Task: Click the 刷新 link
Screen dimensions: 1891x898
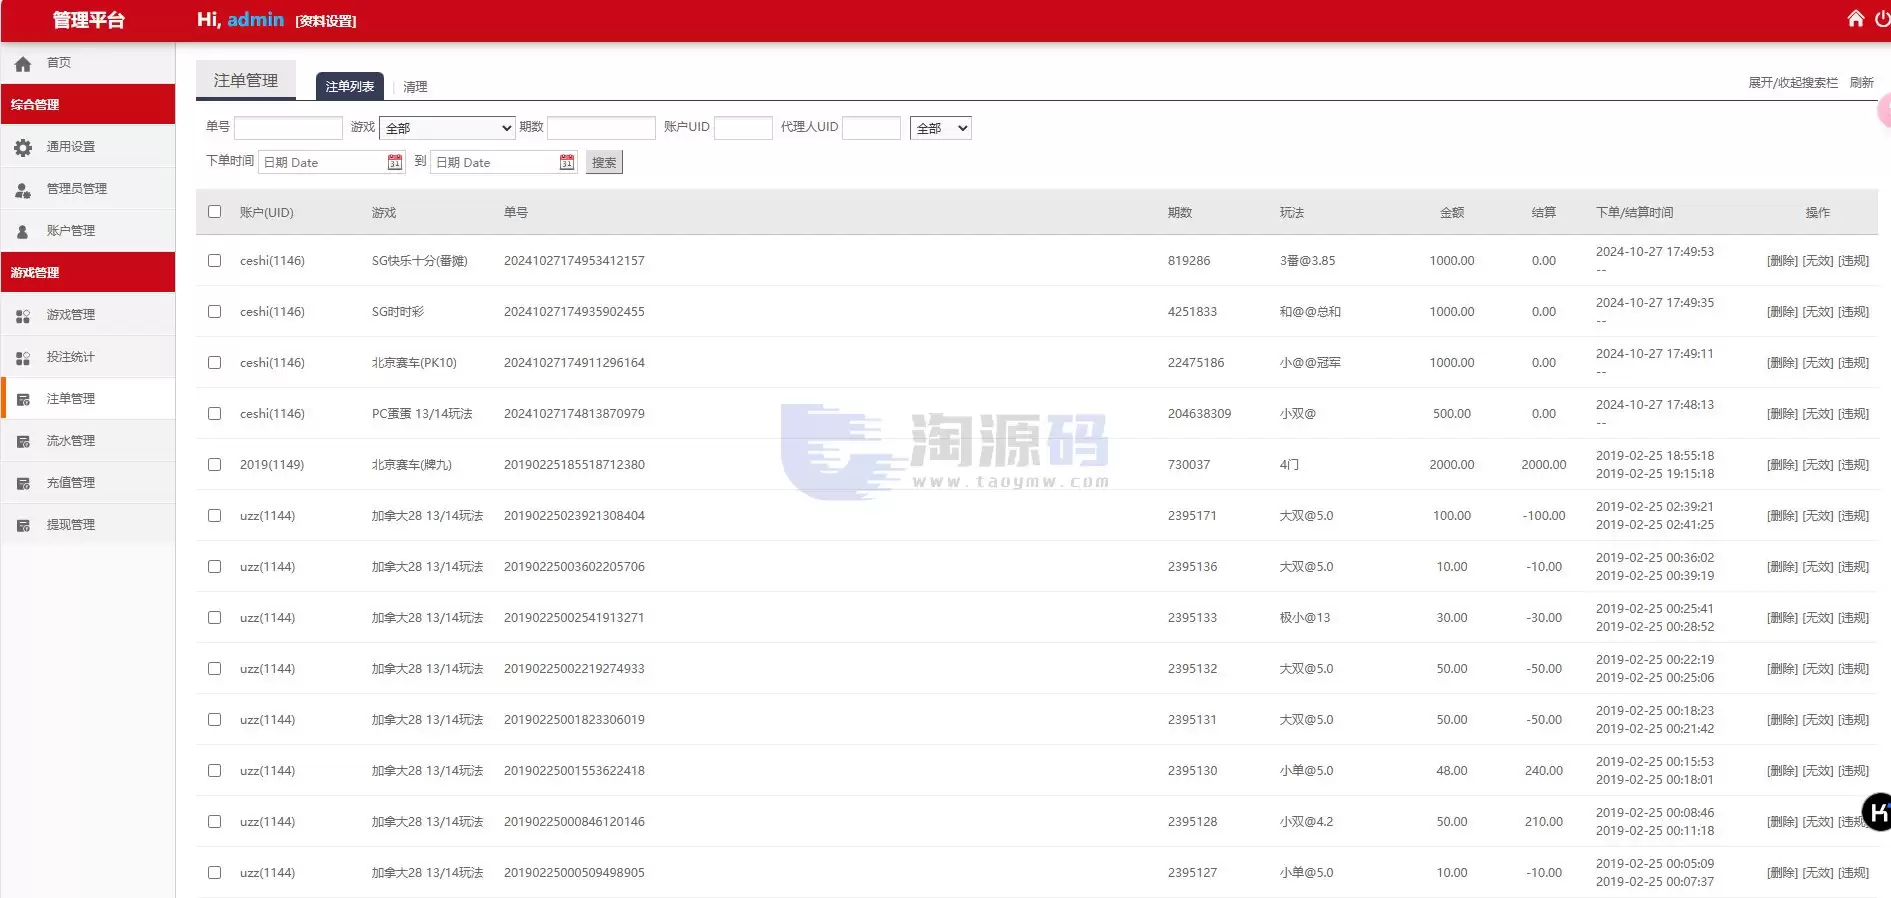Action: click(x=1862, y=83)
